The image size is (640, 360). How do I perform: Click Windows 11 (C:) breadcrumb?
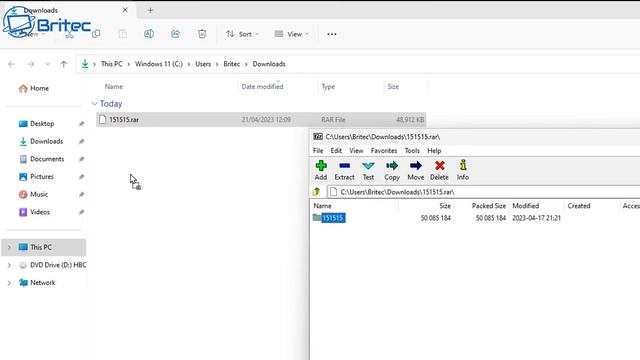point(159,64)
